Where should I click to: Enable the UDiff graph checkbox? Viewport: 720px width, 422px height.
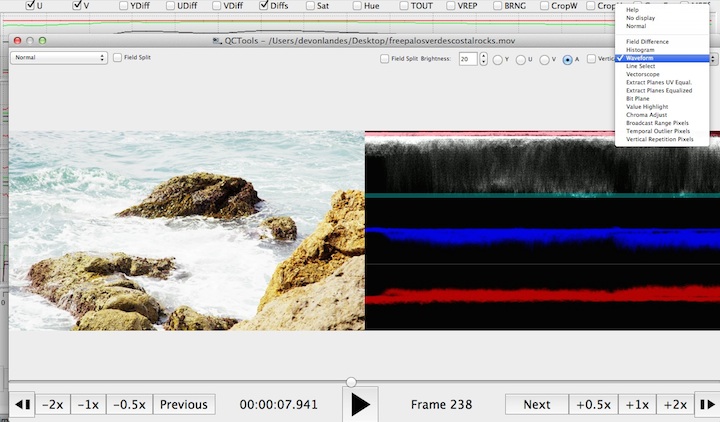(x=170, y=6)
